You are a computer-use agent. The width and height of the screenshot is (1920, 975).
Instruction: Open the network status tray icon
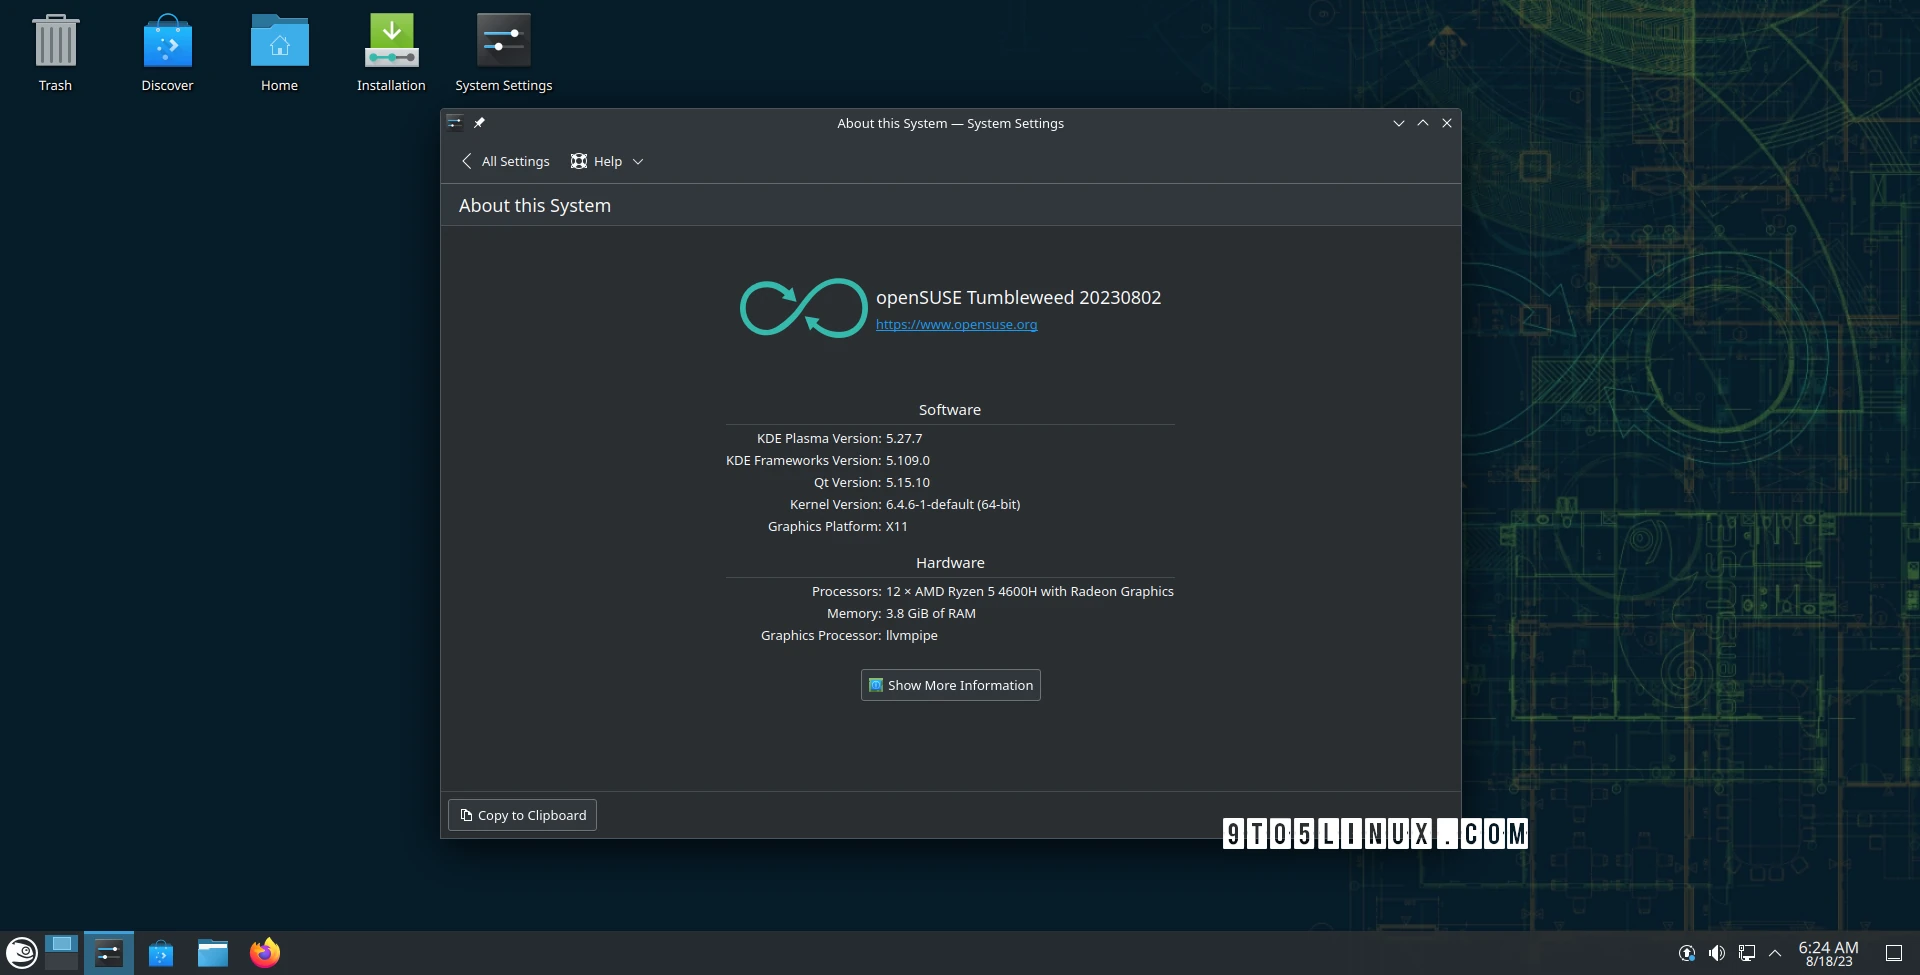pyautogui.click(x=1748, y=952)
